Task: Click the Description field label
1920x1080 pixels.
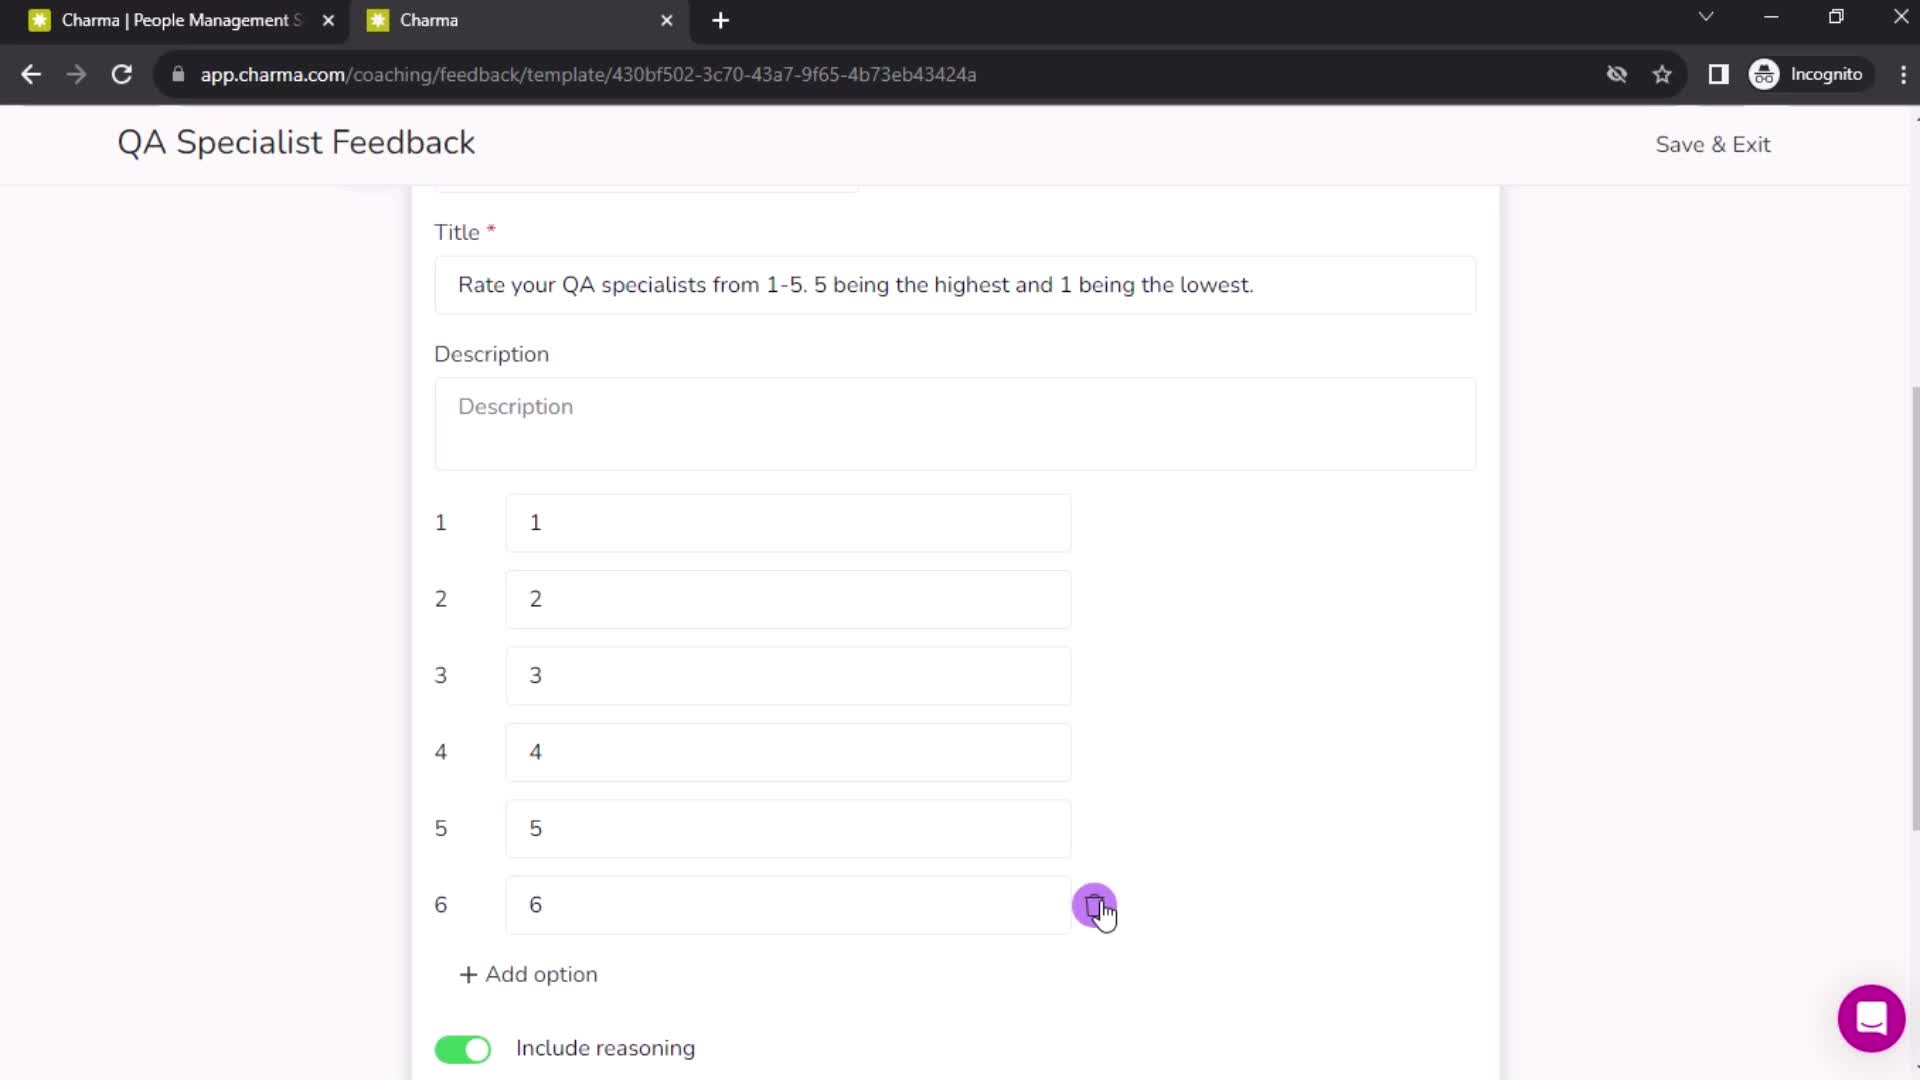Action: [x=491, y=354]
